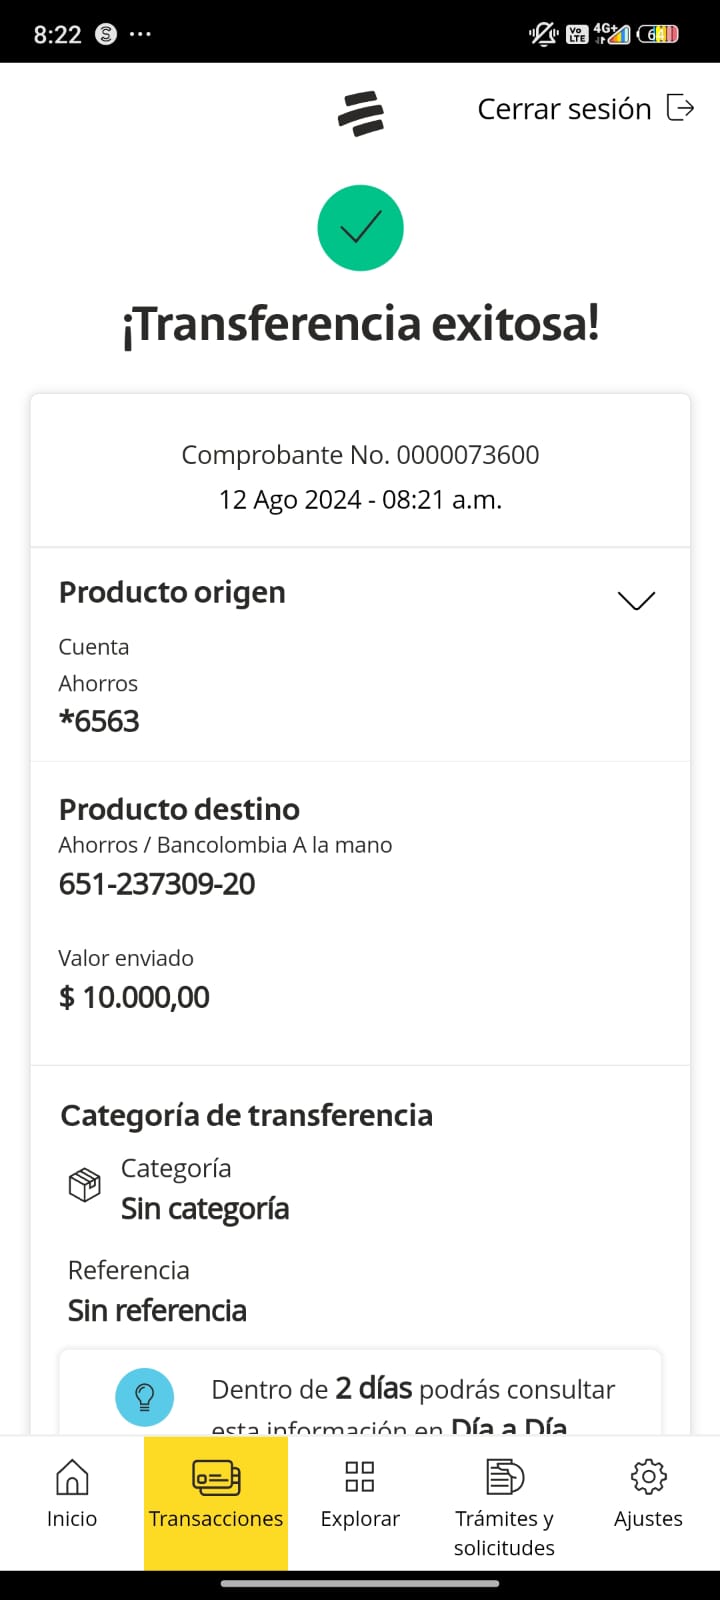Tap the green success checkmark icon

coord(360,228)
